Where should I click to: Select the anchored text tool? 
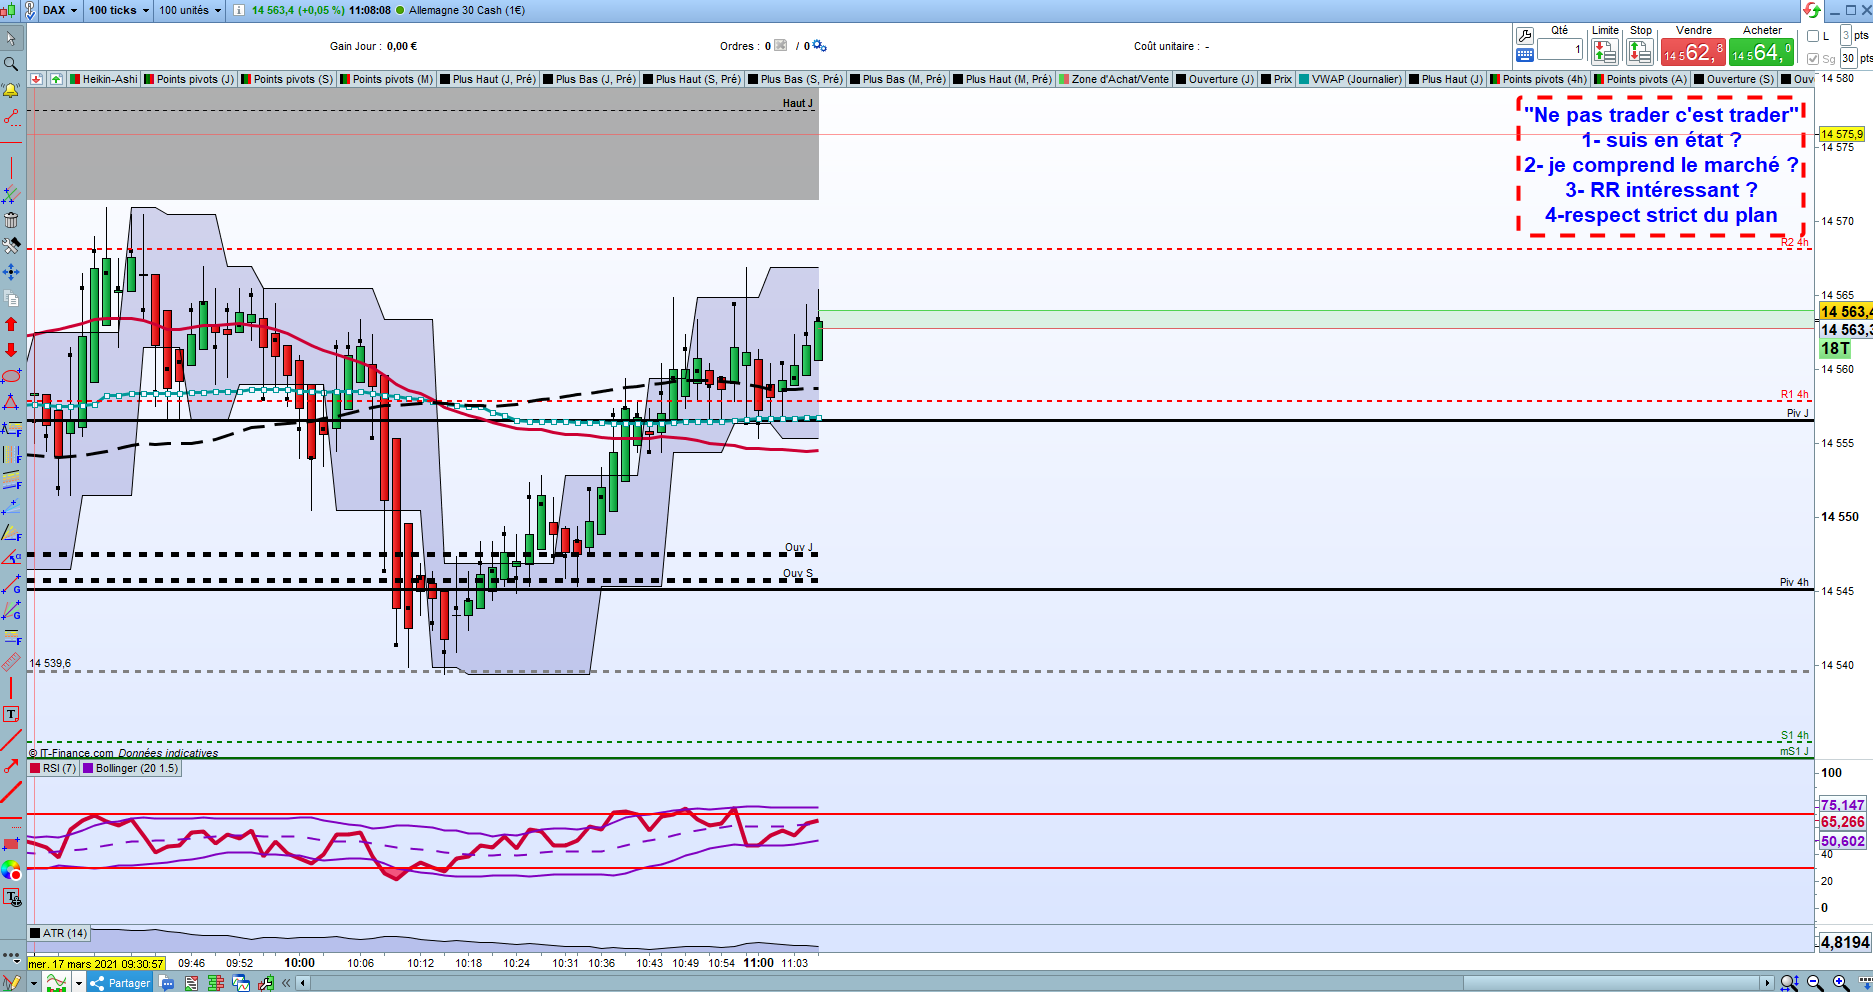coord(11,897)
